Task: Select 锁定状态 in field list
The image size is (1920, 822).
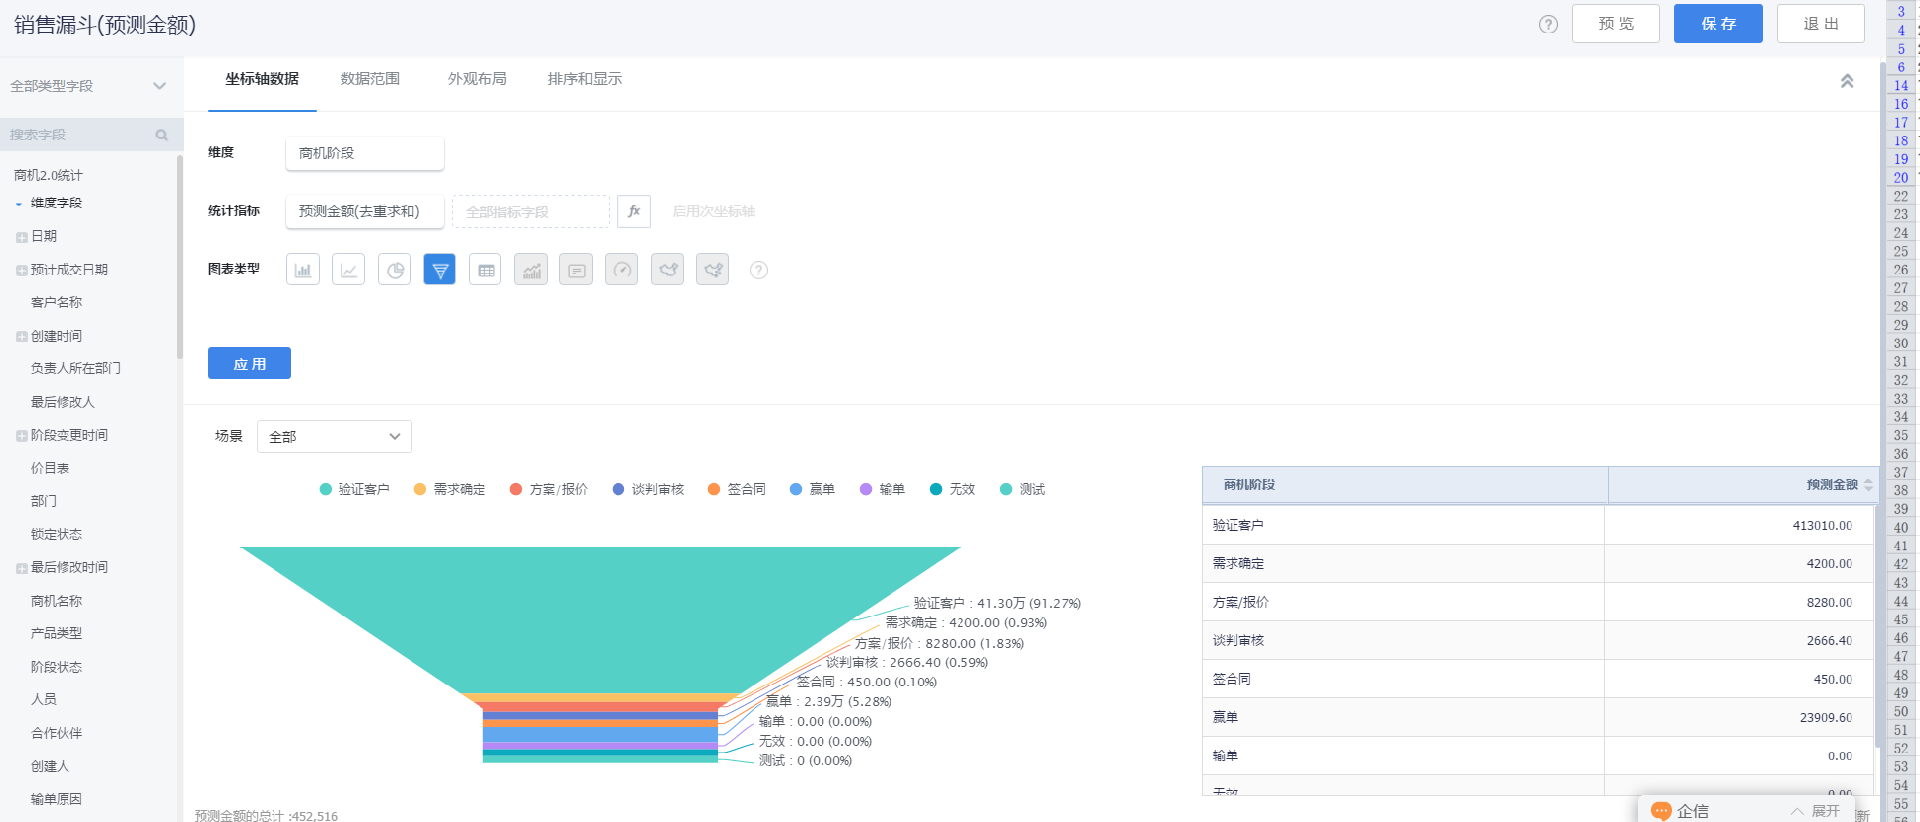Action: pyautogui.click(x=56, y=534)
